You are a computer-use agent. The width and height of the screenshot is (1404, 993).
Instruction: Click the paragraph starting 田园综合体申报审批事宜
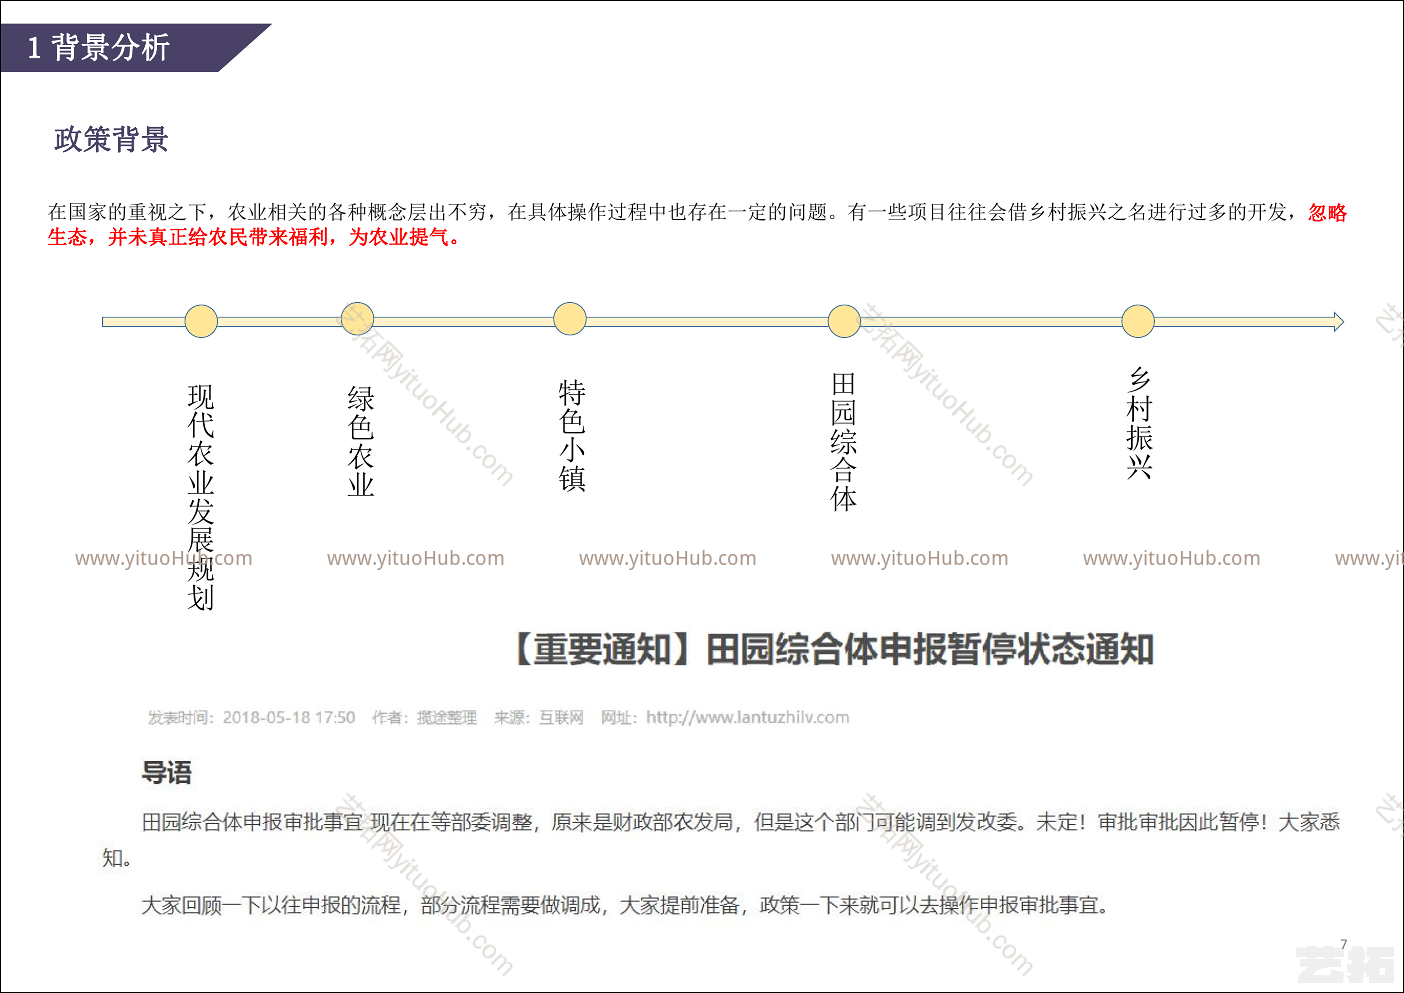tap(721, 839)
